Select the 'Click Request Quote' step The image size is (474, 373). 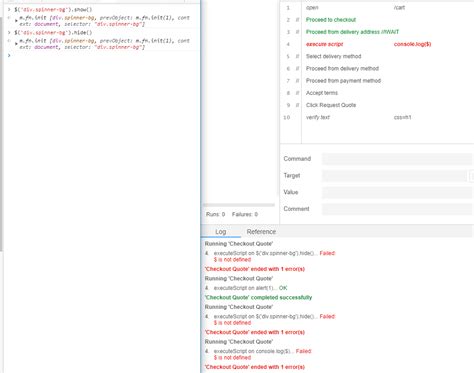[x=331, y=105]
